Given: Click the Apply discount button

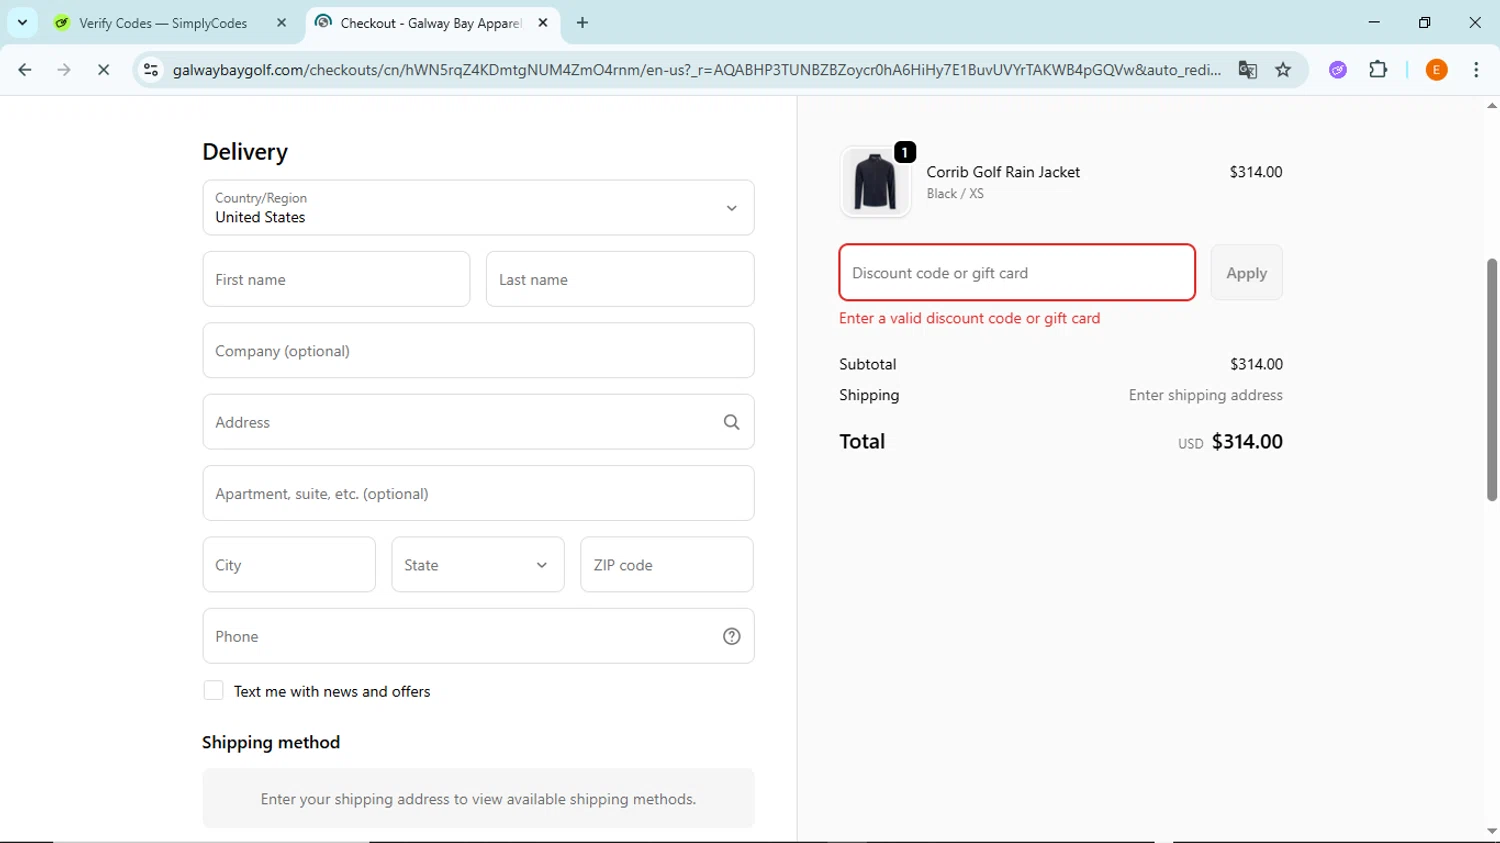Looking at the screenshot, I should [x=1246, y=272].
